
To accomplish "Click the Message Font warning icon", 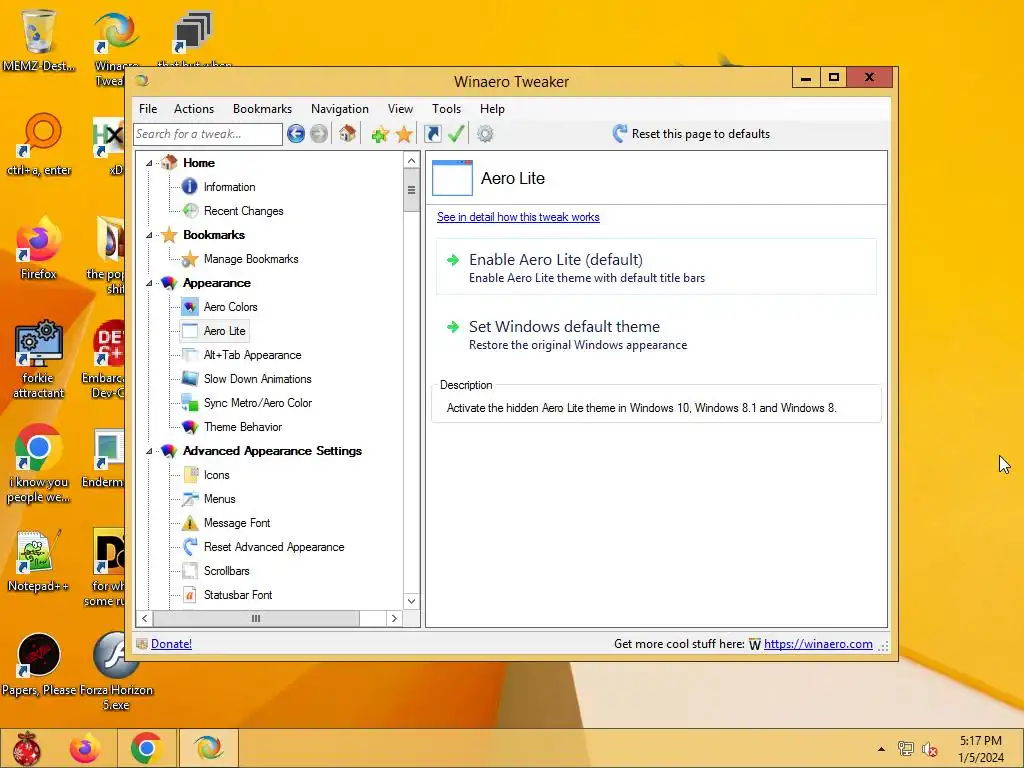I will (190, 523).
